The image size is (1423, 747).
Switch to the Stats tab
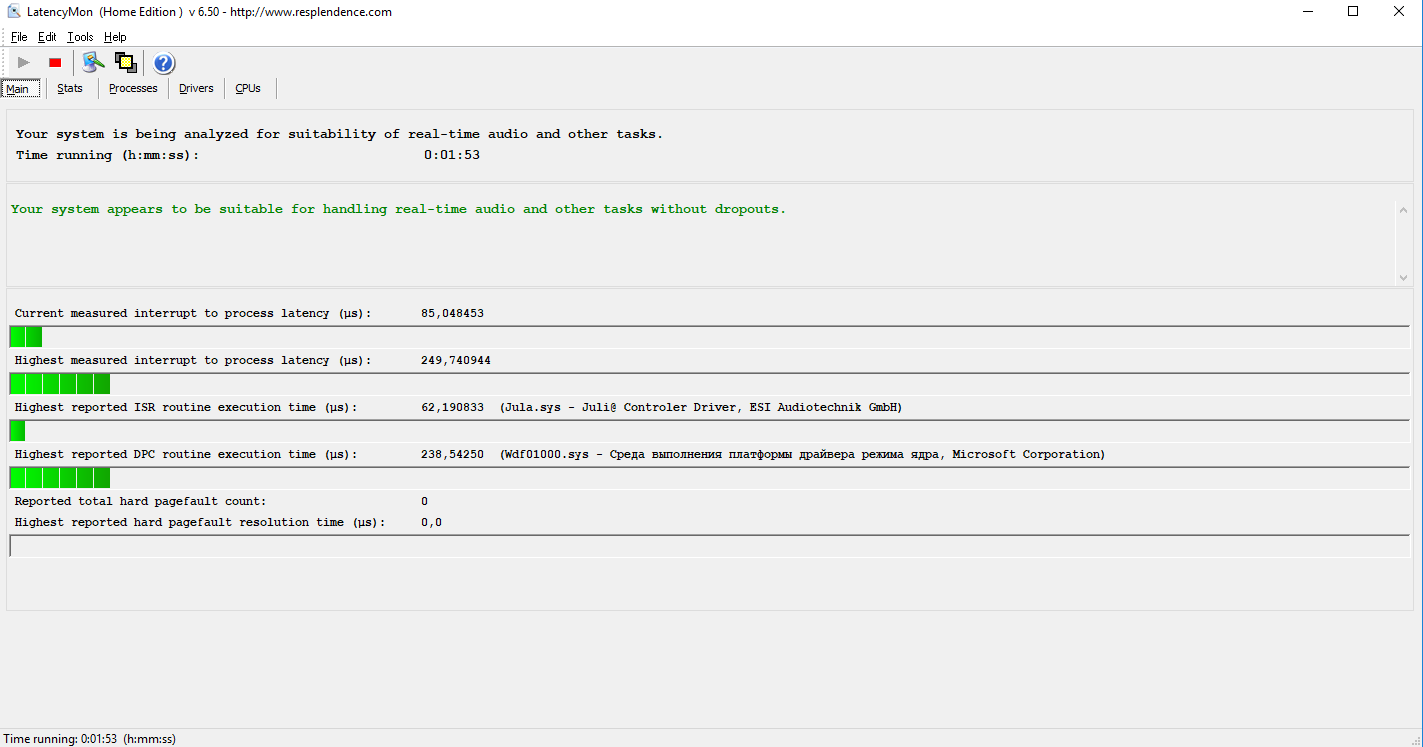coord(70,88)
